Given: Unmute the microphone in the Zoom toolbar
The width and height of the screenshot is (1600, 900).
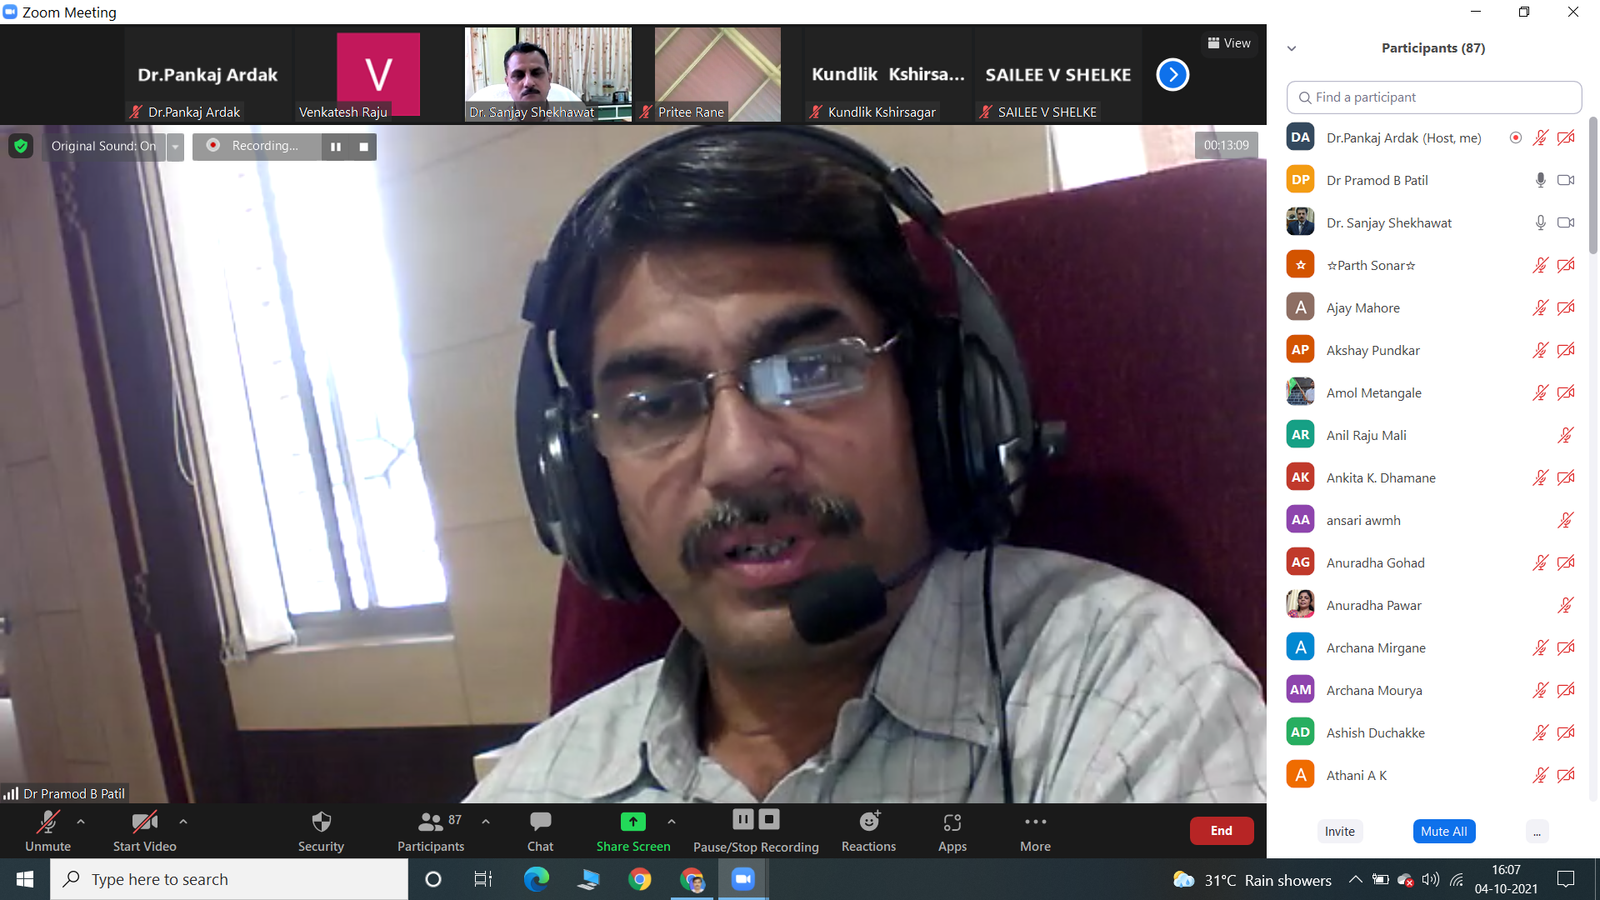Looking at the screenshot, I should click(x=48, y=831).
